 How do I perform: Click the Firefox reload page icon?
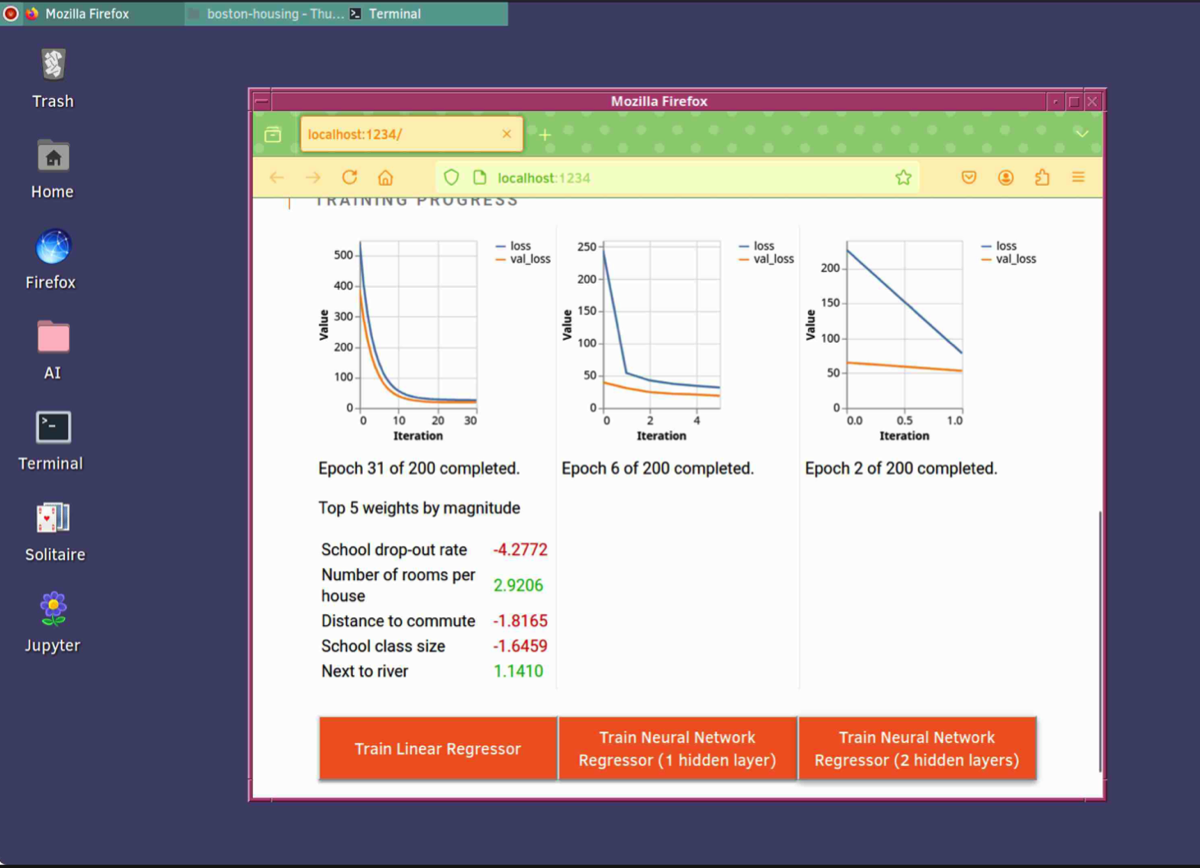[349, 177]
